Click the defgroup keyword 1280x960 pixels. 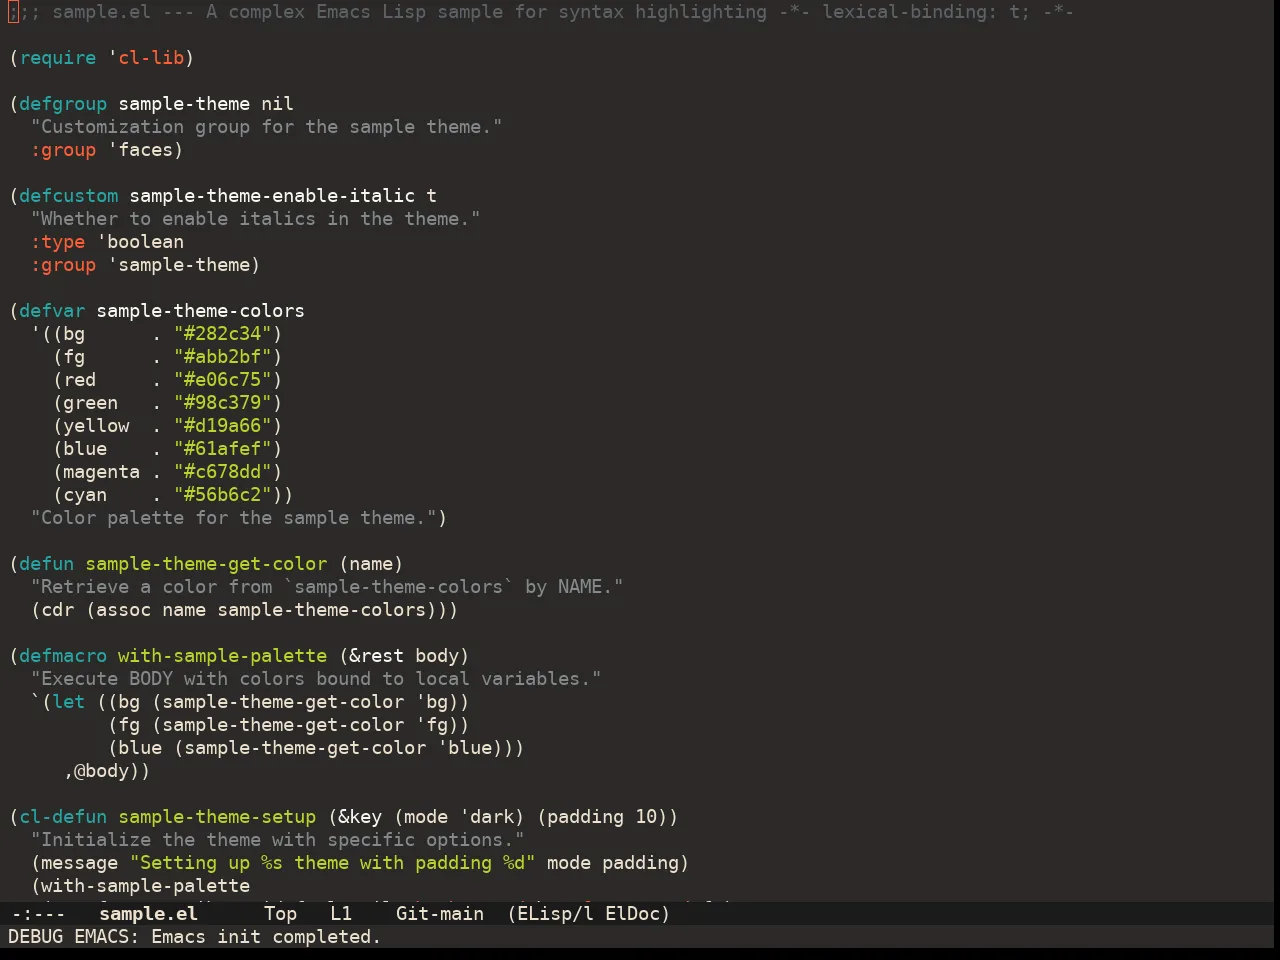tap(63, 104)
